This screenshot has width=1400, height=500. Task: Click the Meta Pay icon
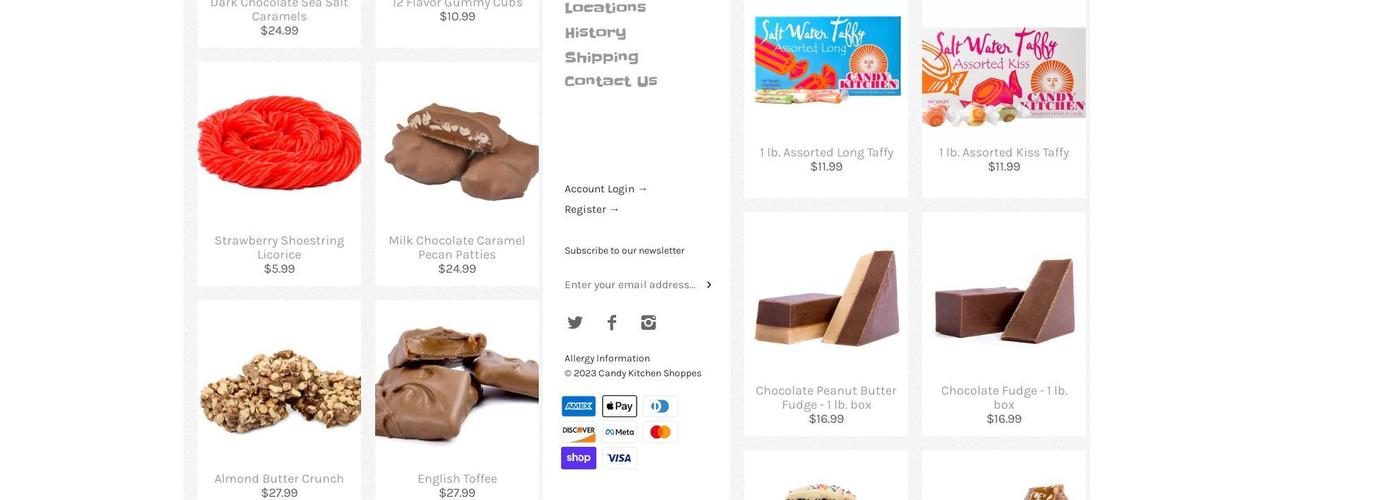click(619, 432)
